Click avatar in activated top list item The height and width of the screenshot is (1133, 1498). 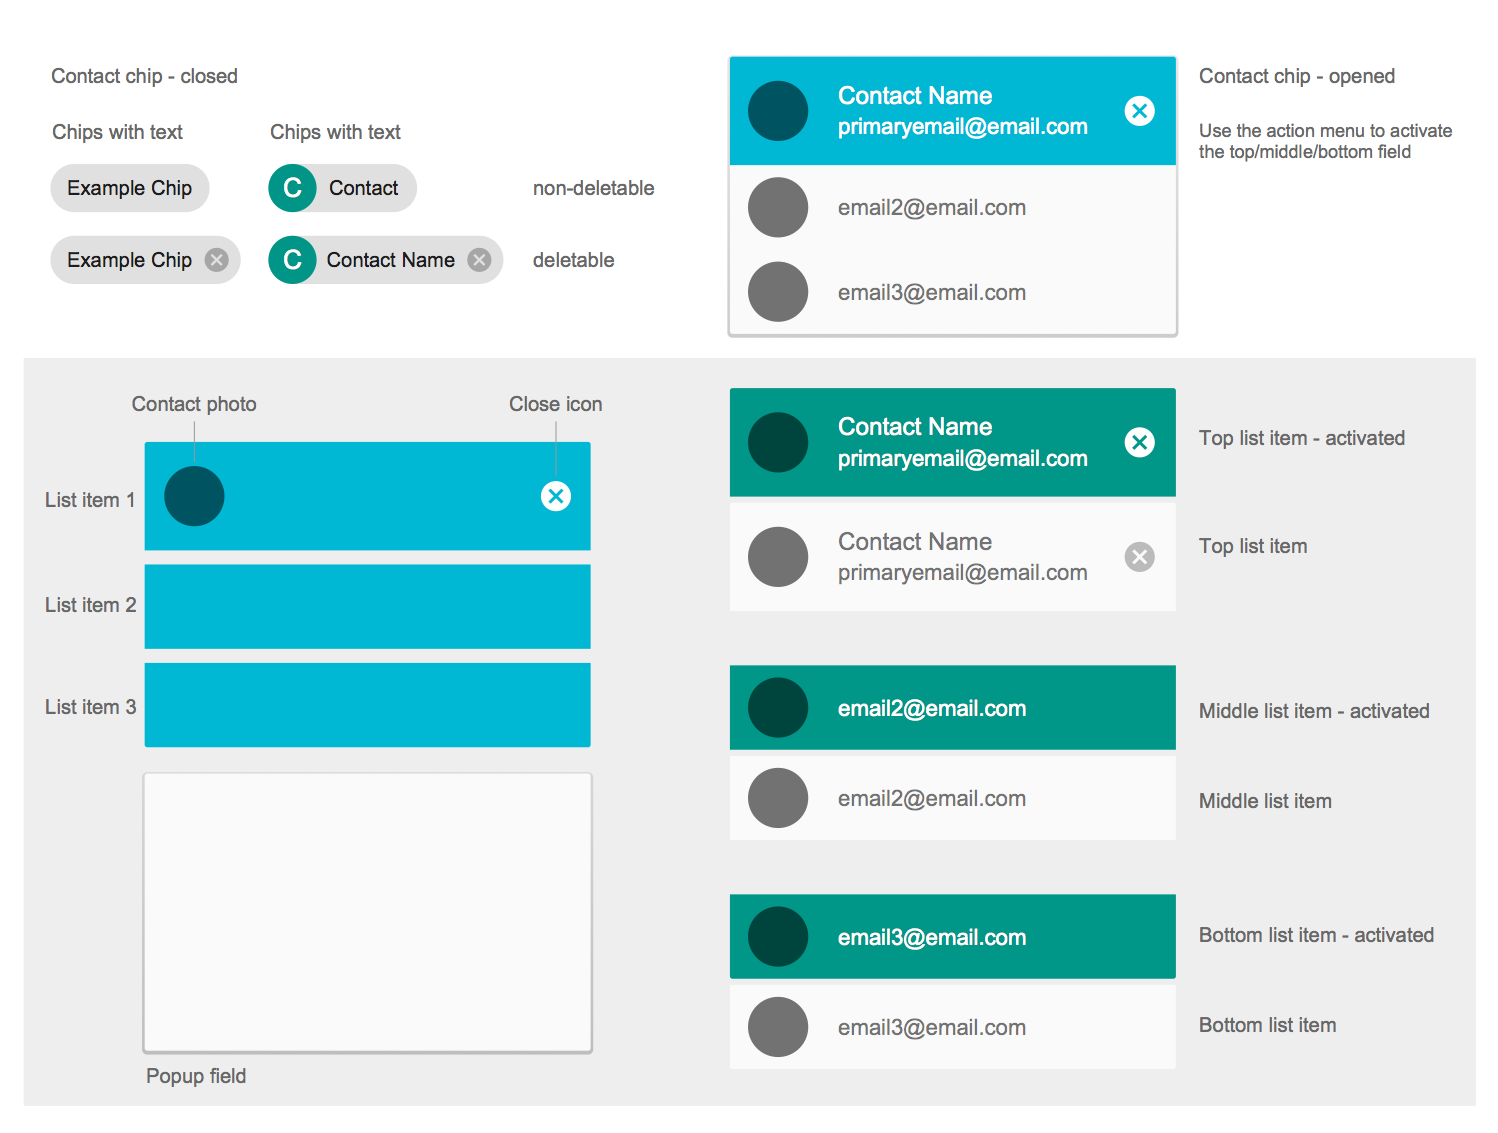[778, 442]
